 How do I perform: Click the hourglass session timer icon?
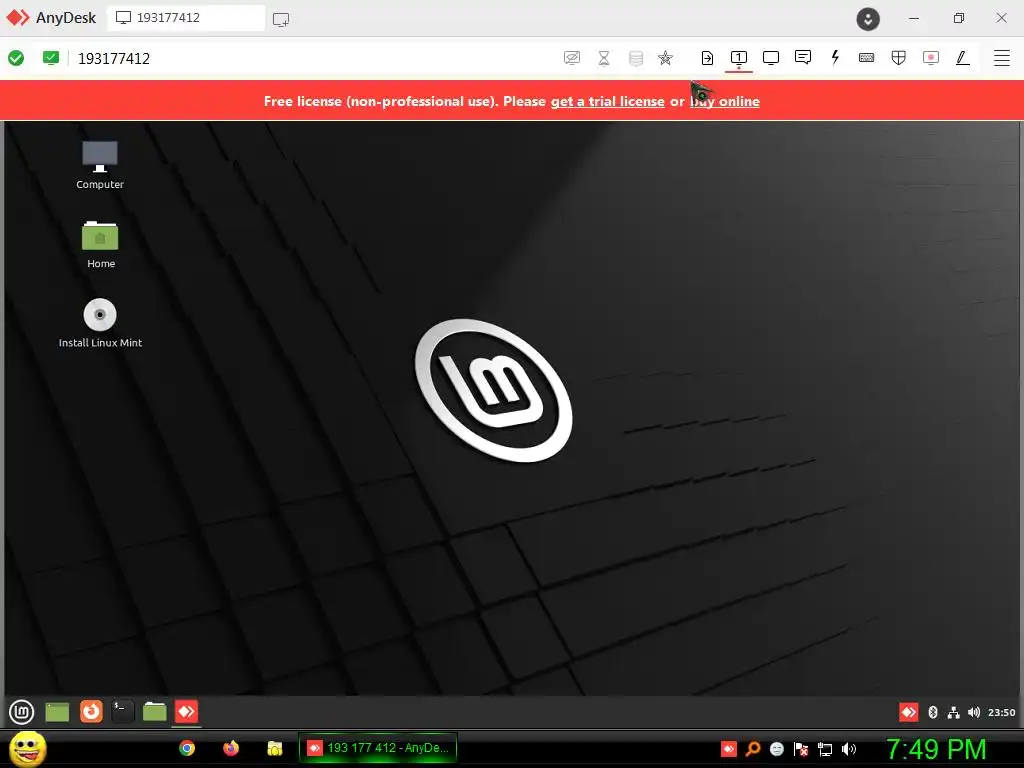604,58
